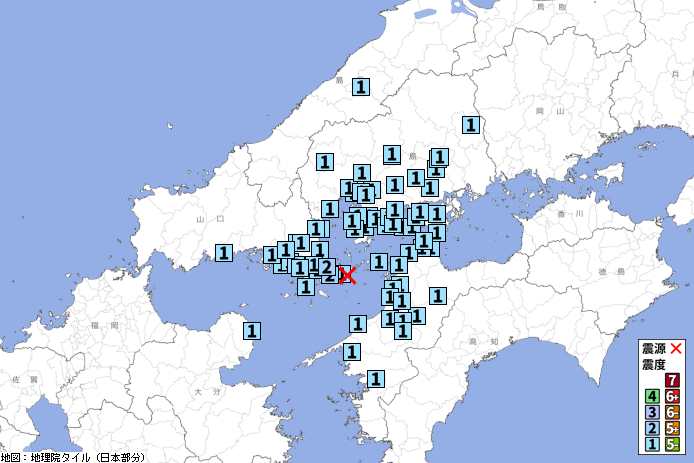The image size is (694, 463).
Task: Click the red X epicenter marker on map
Action: coord(347,276)
